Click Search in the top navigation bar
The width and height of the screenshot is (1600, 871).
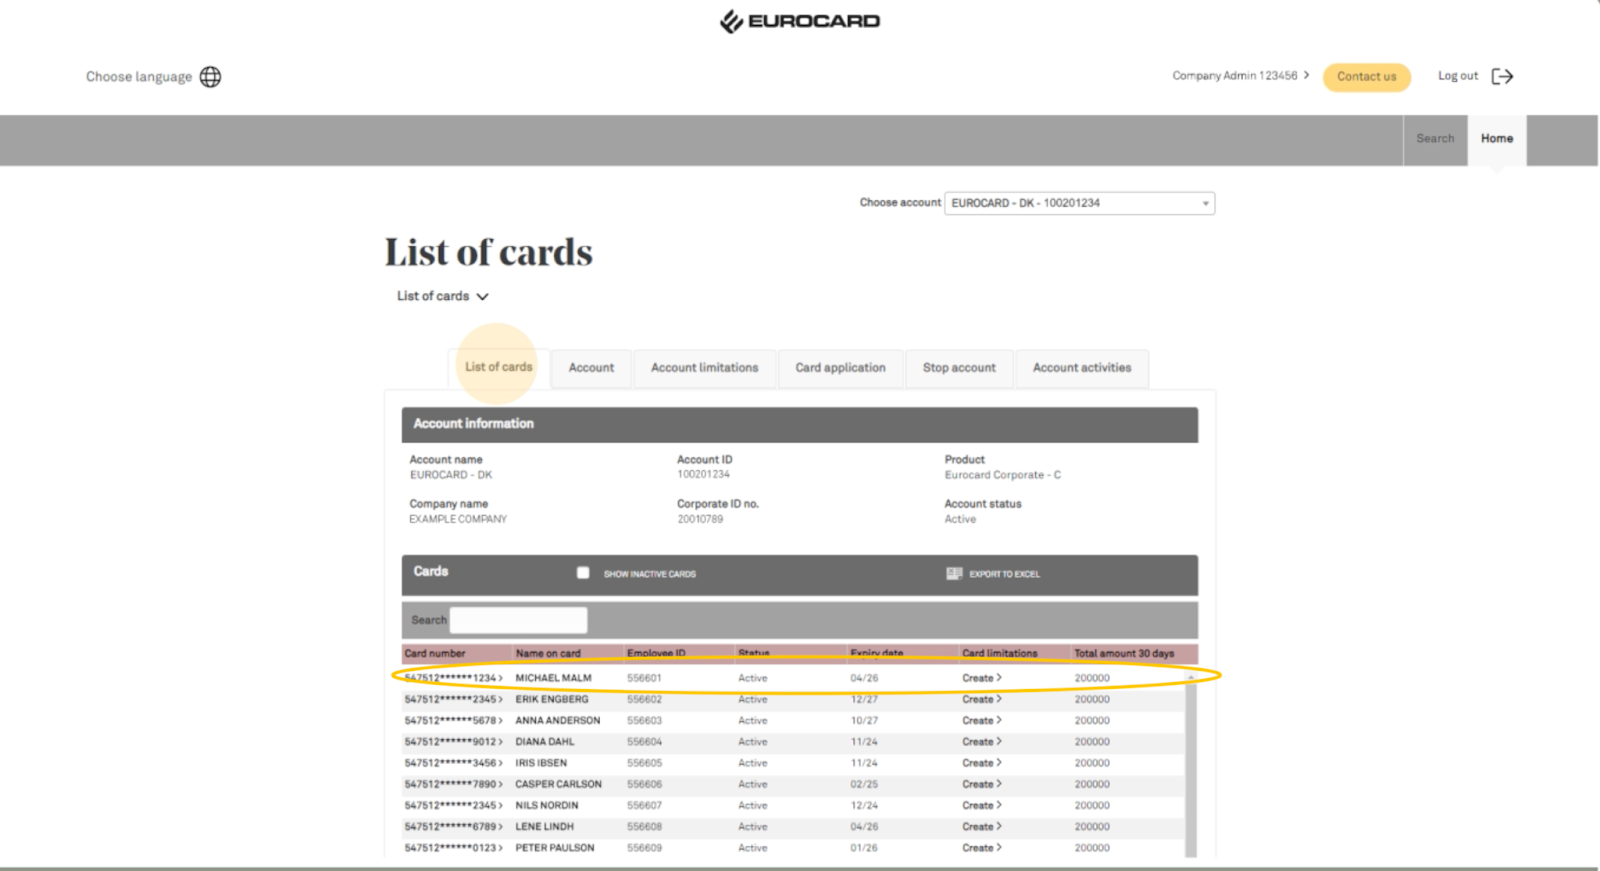pyautogui.click(x=1435, y=139)
